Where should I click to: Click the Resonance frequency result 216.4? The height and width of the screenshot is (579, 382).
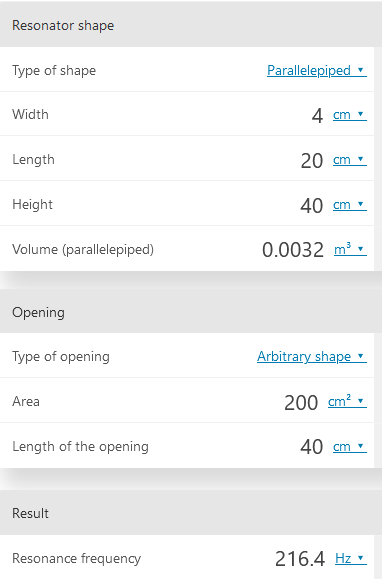[300, 559]
